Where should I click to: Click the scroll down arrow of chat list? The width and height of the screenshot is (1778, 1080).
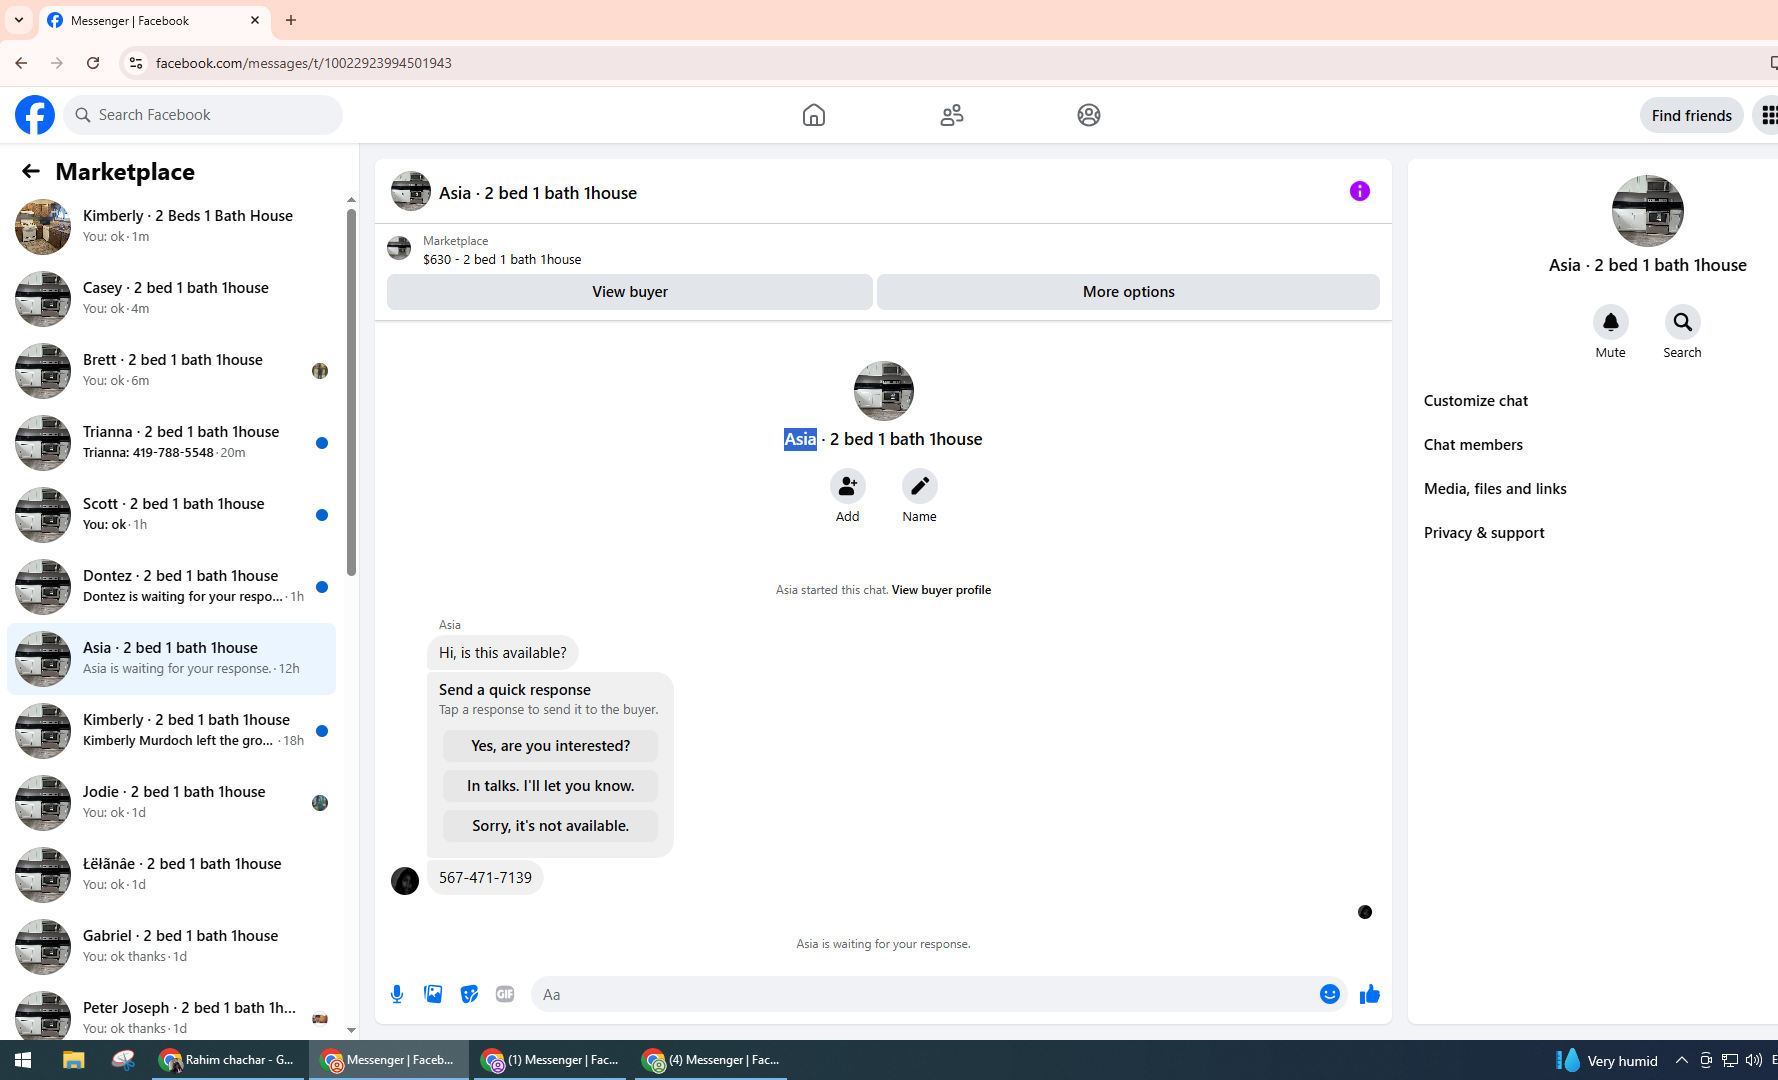pos(351,1030)
